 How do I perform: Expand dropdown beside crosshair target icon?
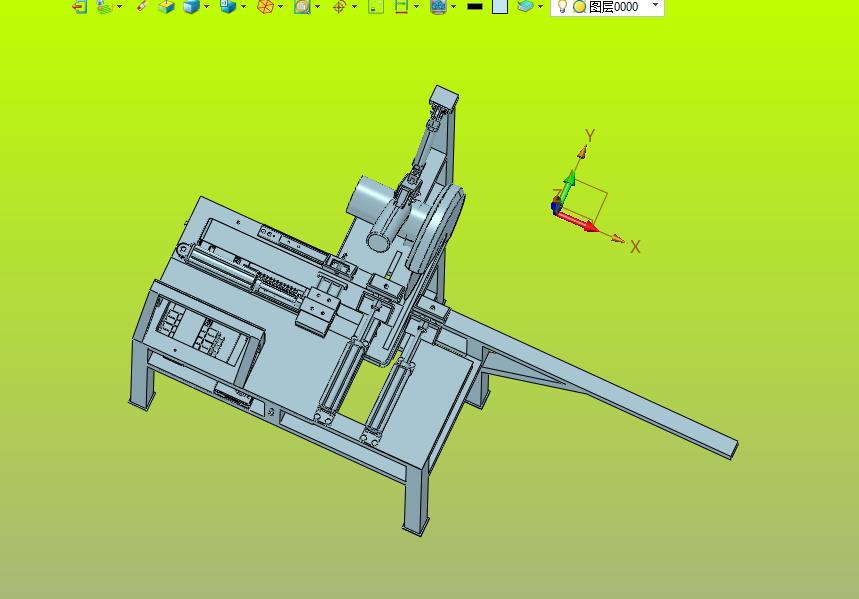tap(354, 7)
